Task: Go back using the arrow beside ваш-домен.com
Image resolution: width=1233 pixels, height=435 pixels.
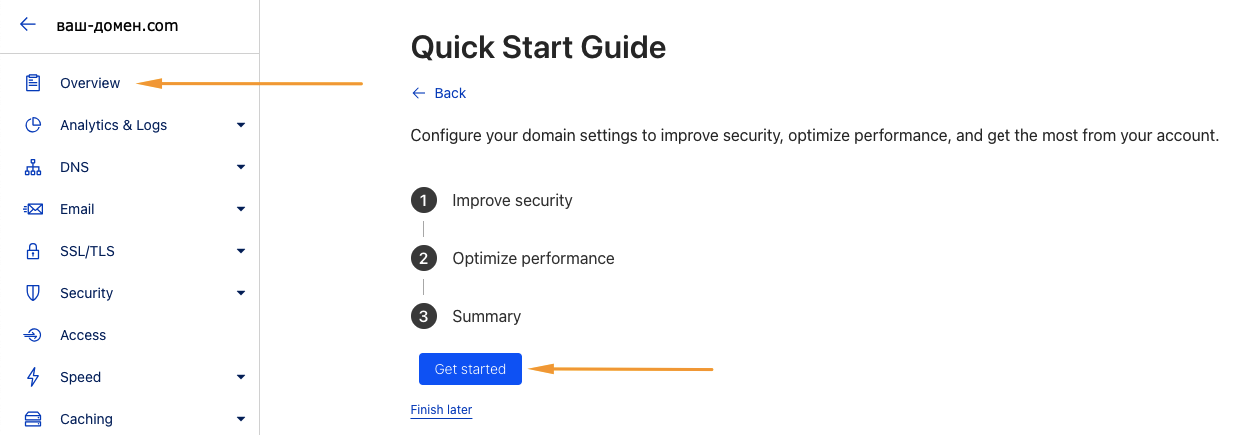Action: tap(28, 25)
